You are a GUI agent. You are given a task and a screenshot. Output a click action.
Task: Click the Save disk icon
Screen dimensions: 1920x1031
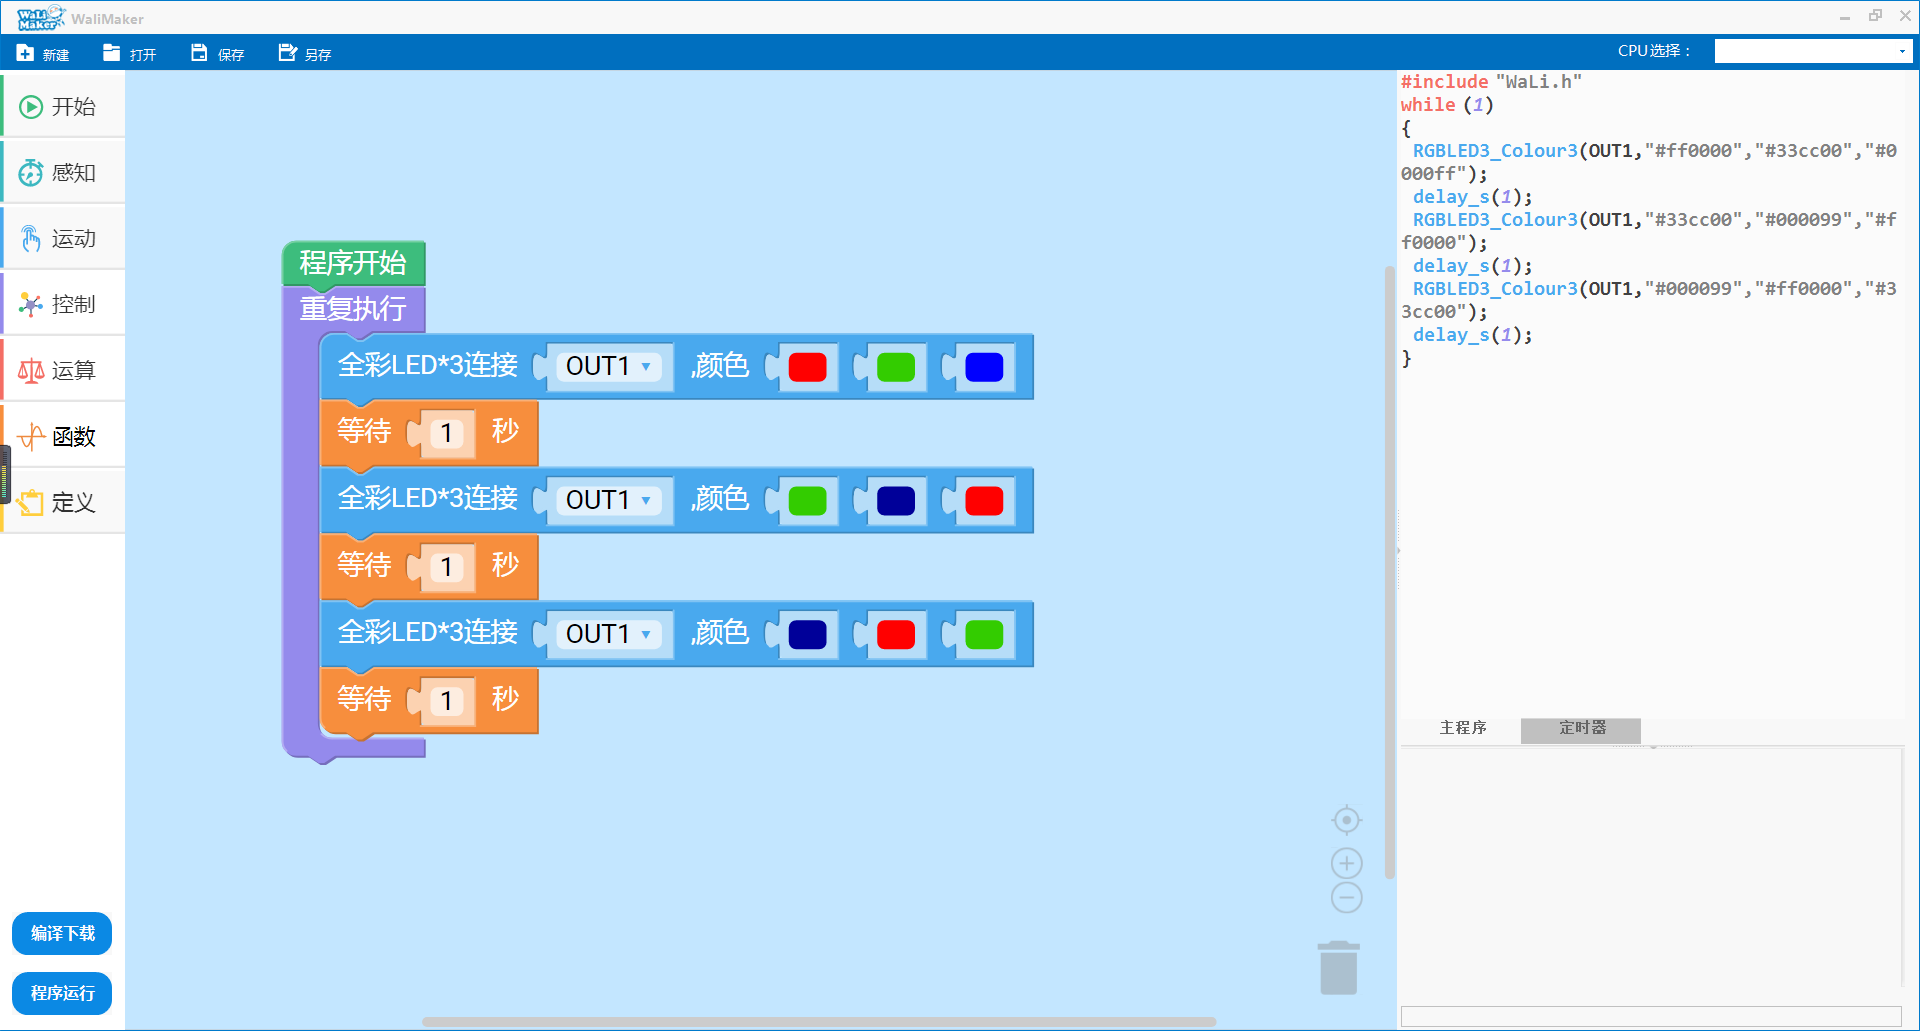point(199,53)
